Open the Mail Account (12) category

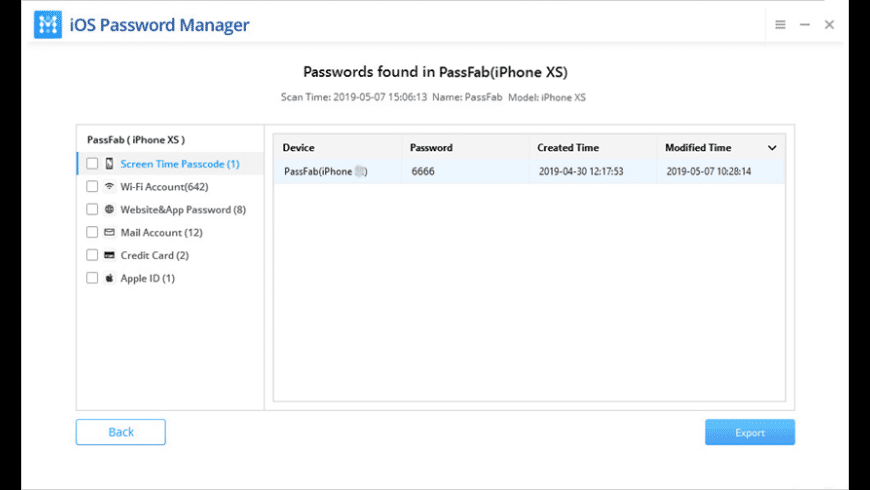pos(161,232)
